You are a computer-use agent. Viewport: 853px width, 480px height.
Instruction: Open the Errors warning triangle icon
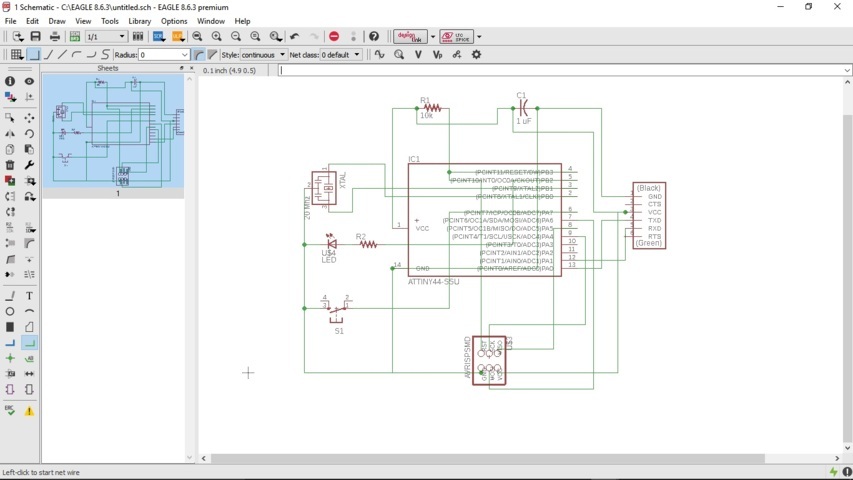pos(29,411)
